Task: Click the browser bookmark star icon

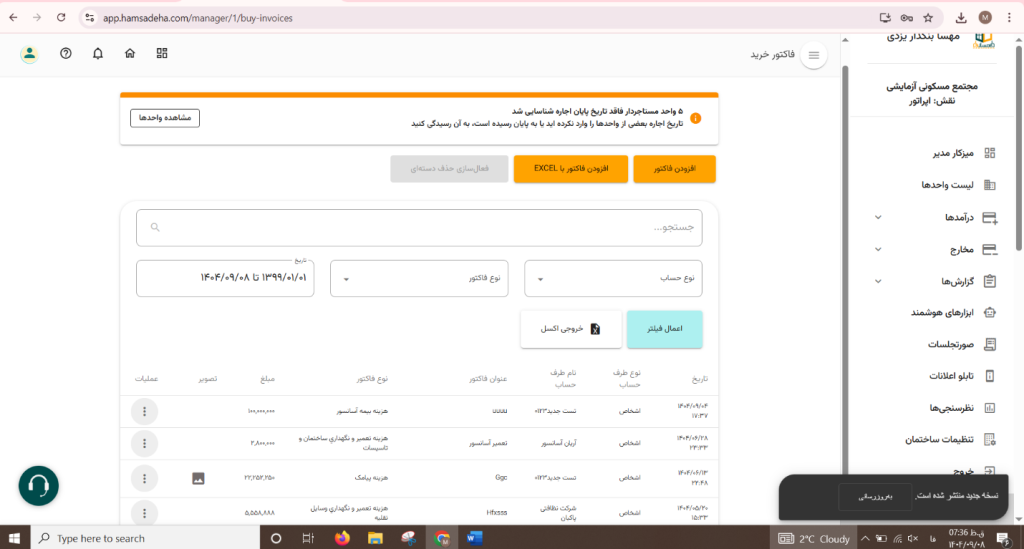Action: (x=928, y=18)
